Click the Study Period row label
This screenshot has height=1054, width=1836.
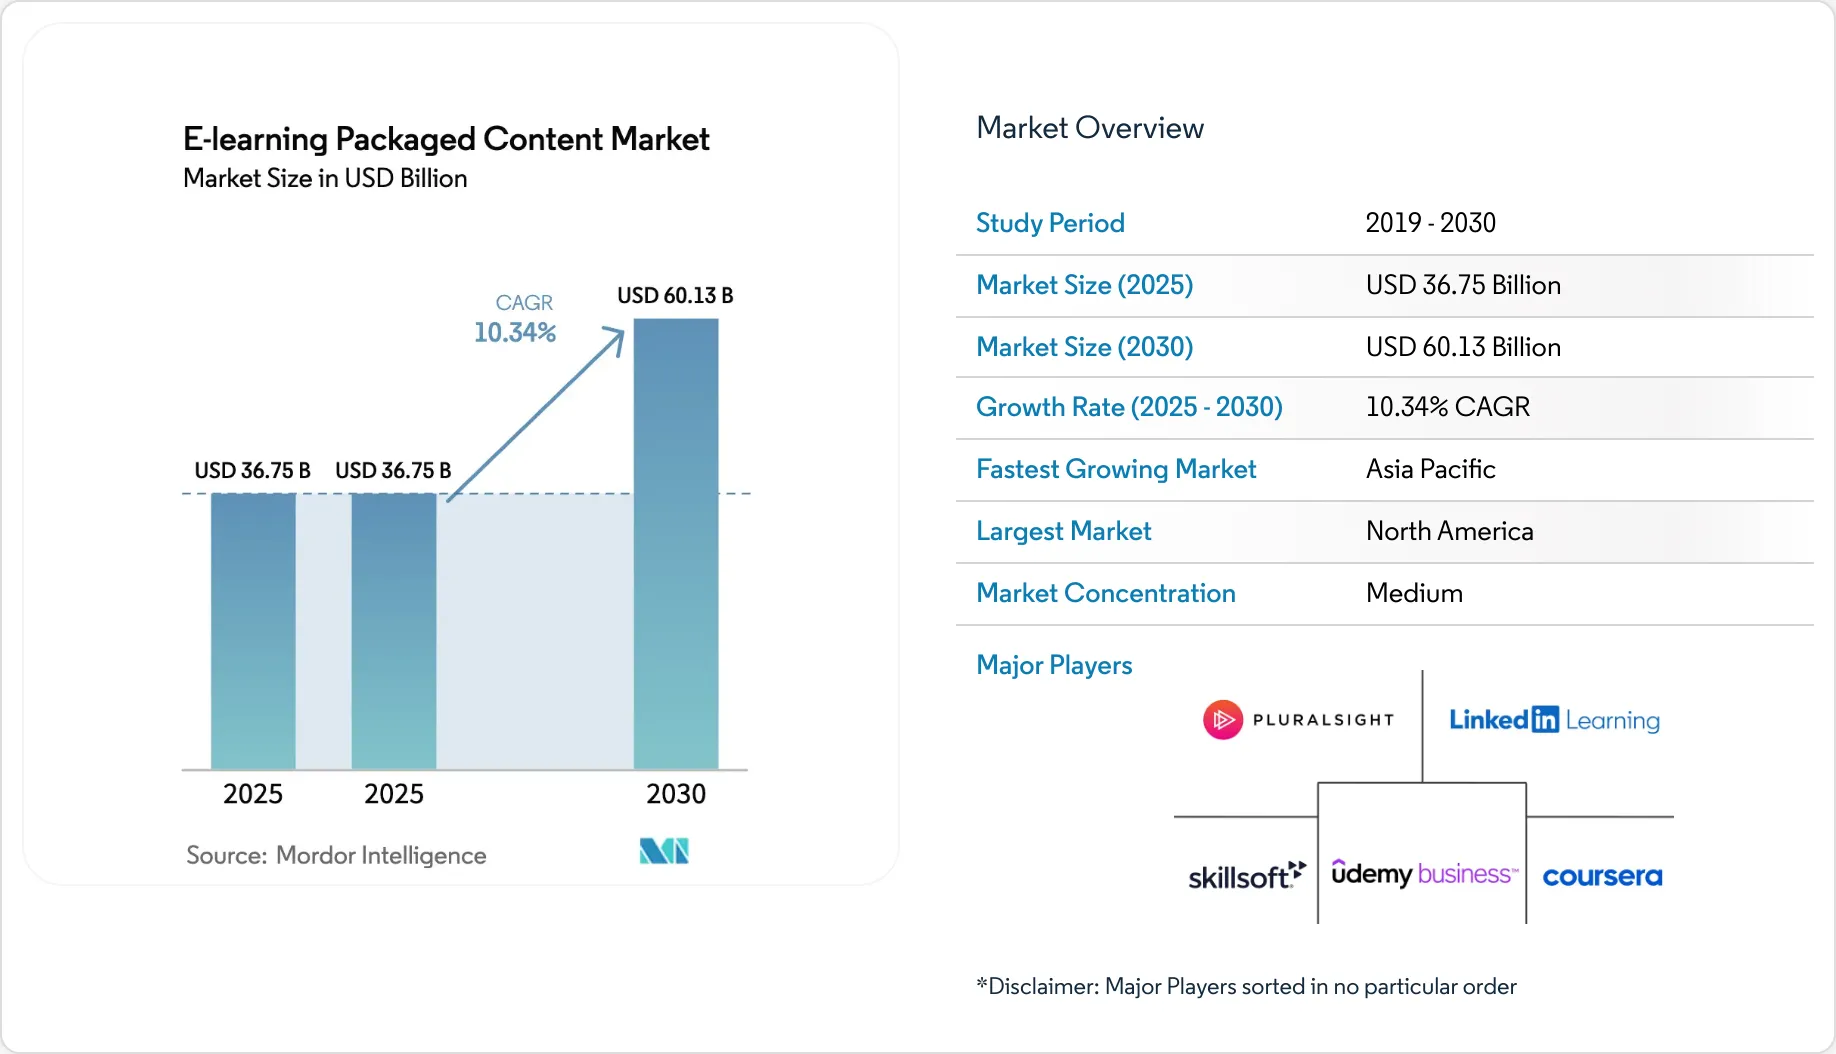click(x=1050, y=223)
